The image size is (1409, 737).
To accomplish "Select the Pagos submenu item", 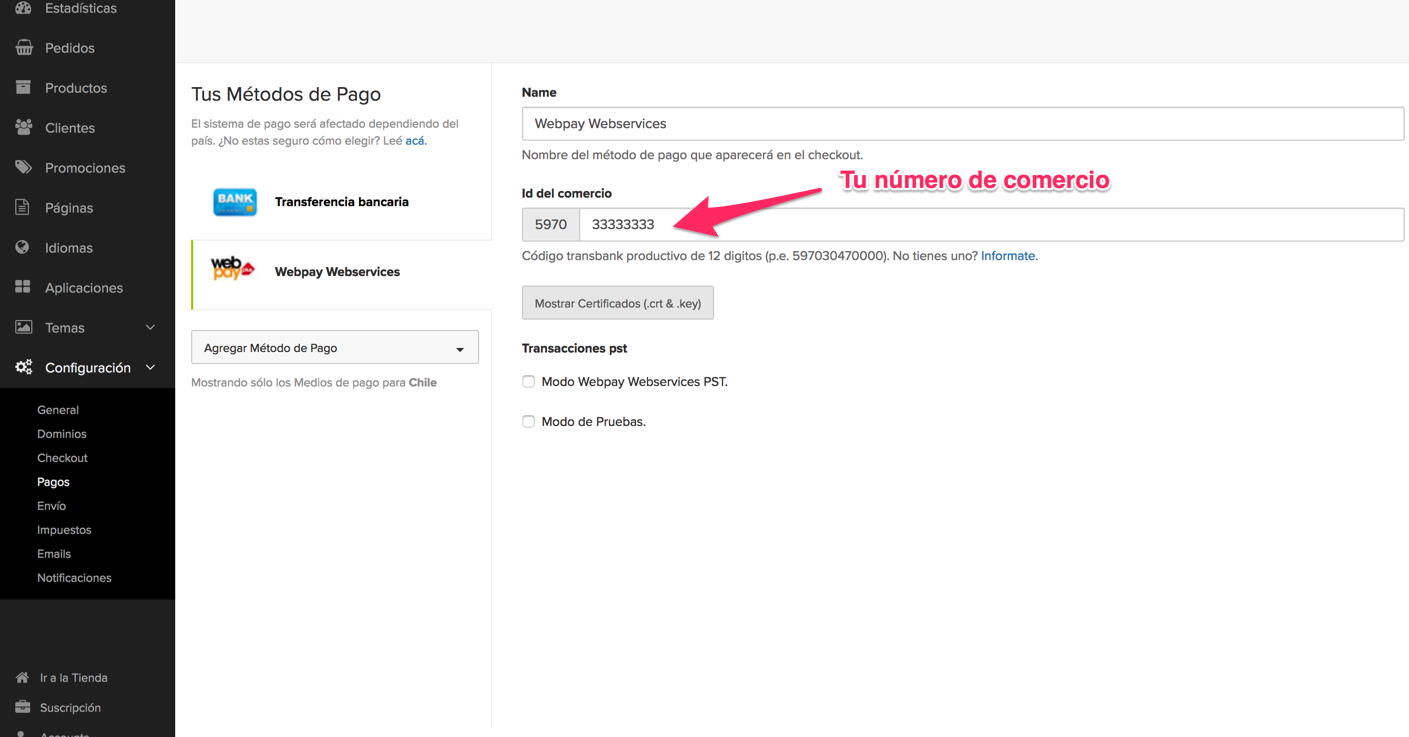I will [x=53, y=482].
